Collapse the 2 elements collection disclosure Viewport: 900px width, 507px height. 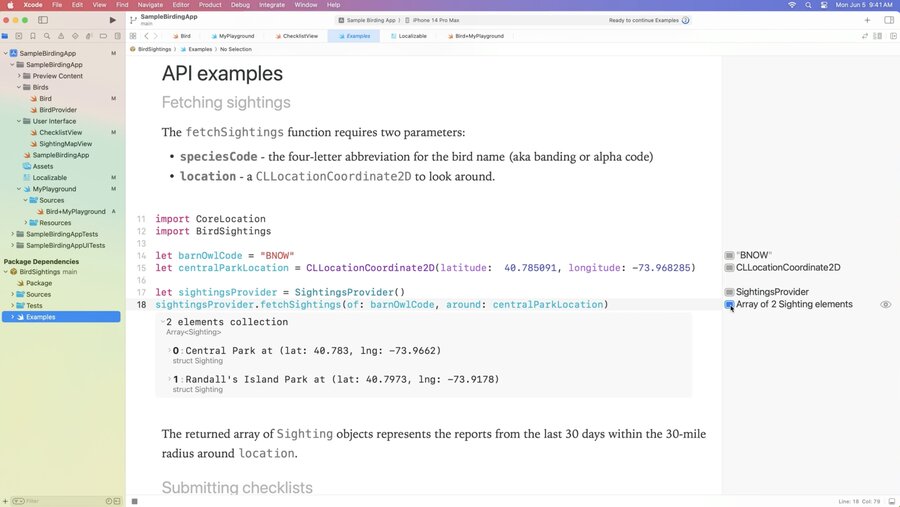162,322
